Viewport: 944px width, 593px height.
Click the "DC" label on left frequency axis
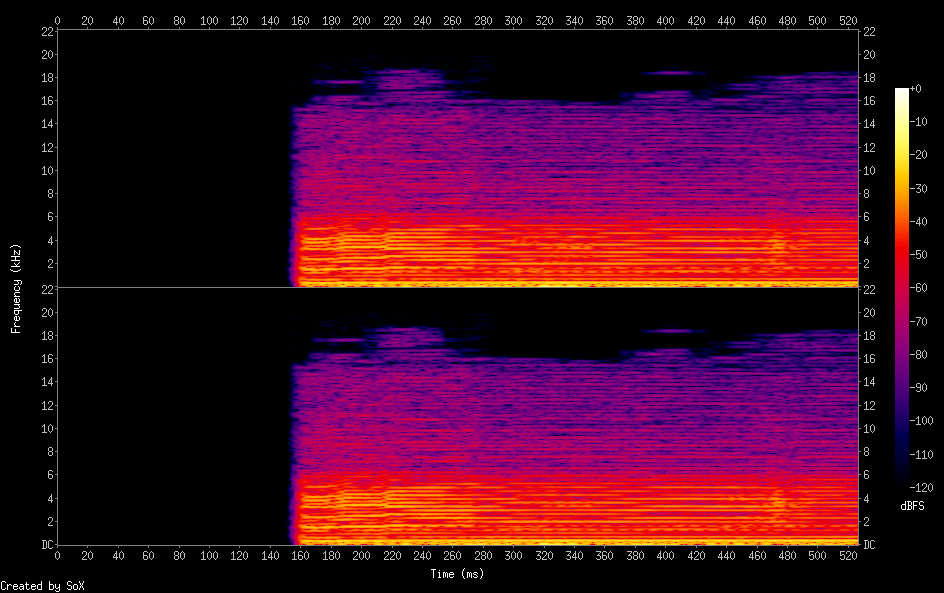(44, 545)
